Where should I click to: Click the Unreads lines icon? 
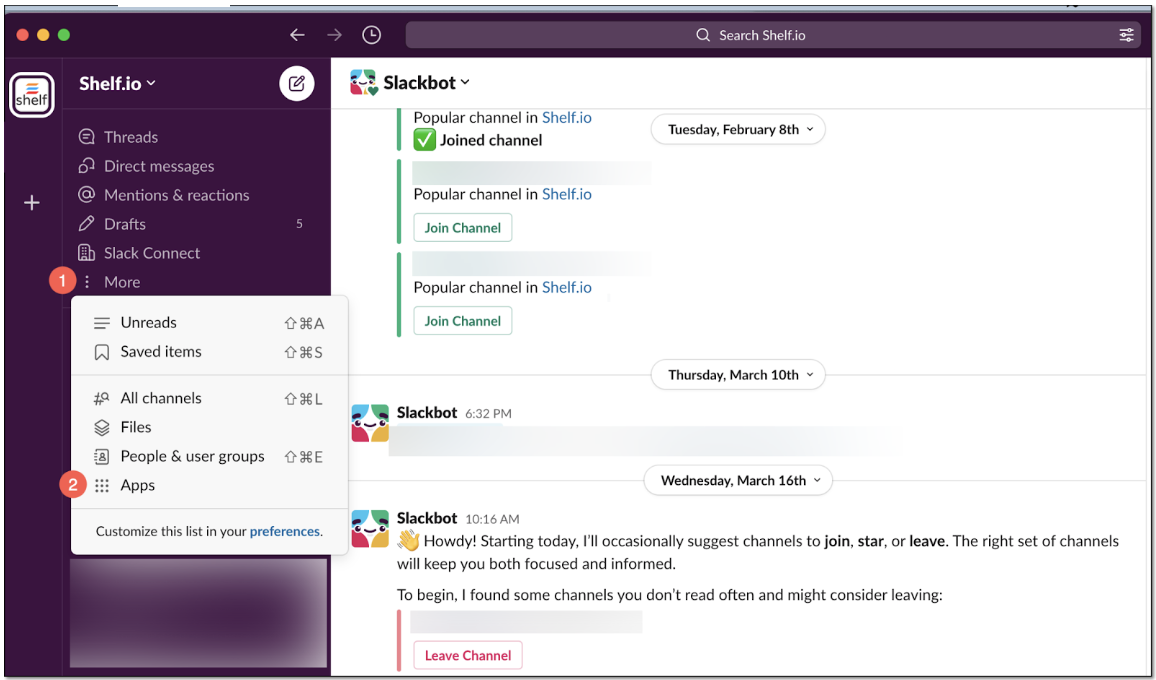tap(102, 323)
